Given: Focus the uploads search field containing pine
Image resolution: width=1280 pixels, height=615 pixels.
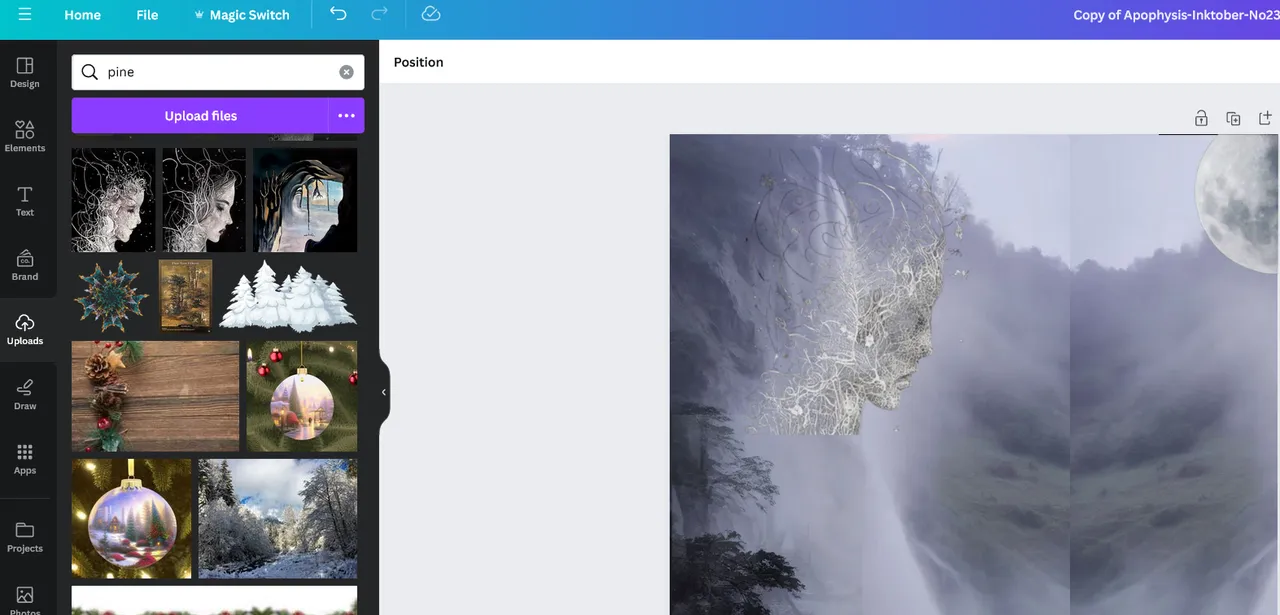Looking at the screenshot, I should coord(218,72).
